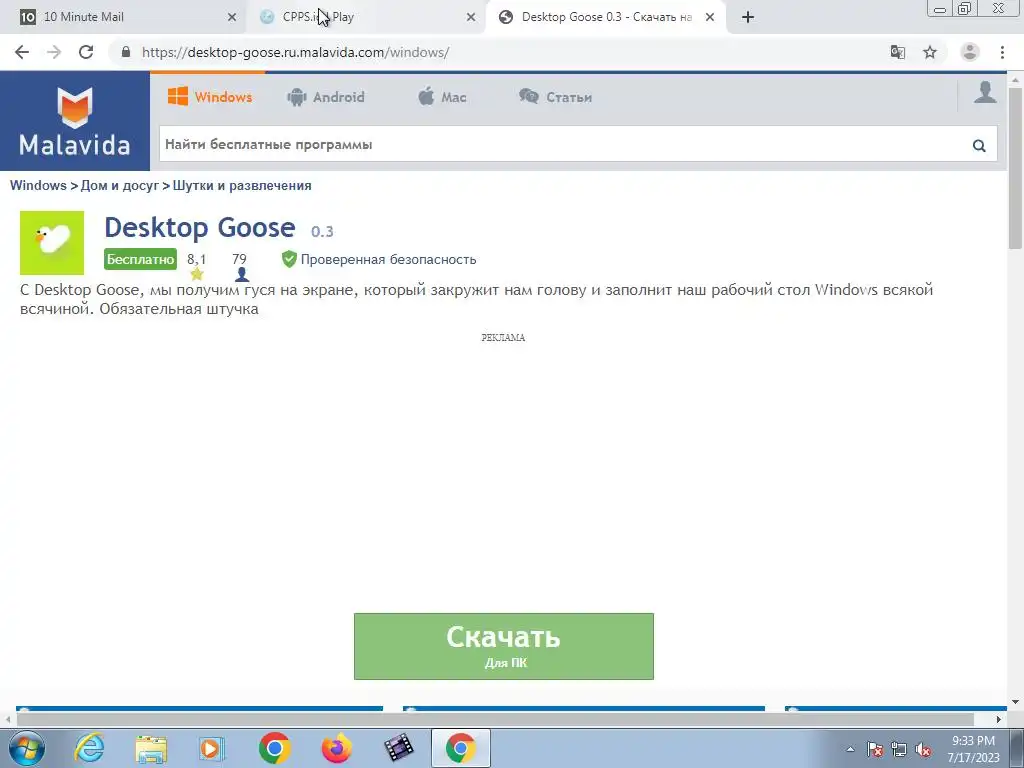This screenshot has width=1024, height=768.
Task: Click the translate page icon
Action: (898, 52)
